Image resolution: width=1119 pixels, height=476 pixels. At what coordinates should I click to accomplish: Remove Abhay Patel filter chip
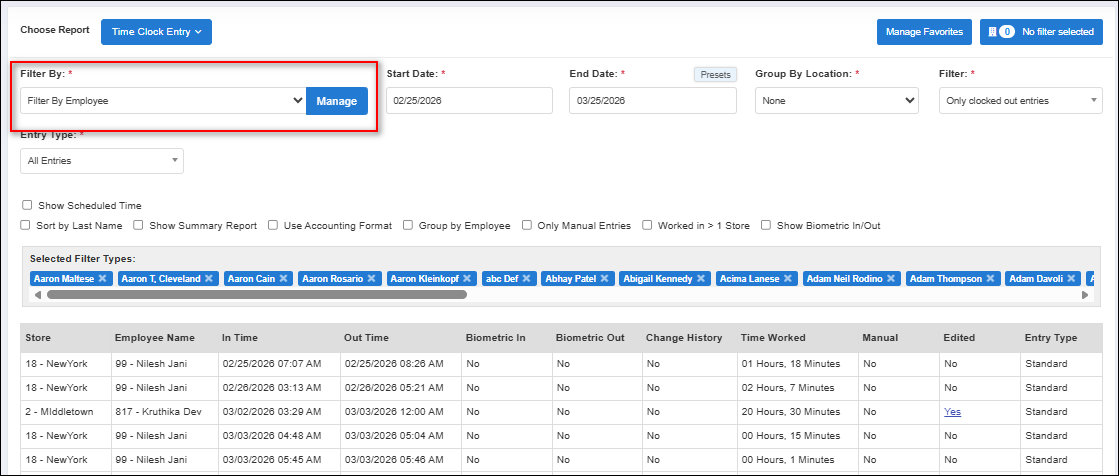pyautogui.click(x=602, y=279)
